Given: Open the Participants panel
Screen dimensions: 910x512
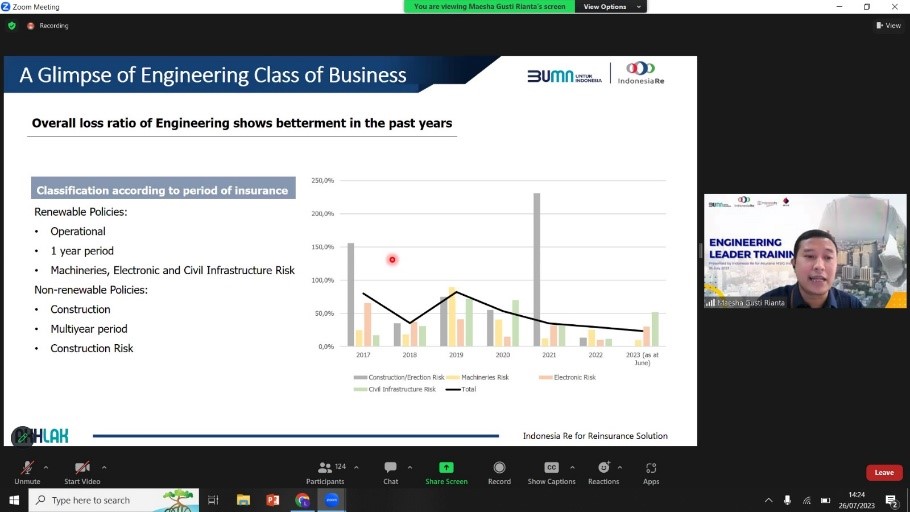Looking at the screenshot, I should click(x=325, y=473).
